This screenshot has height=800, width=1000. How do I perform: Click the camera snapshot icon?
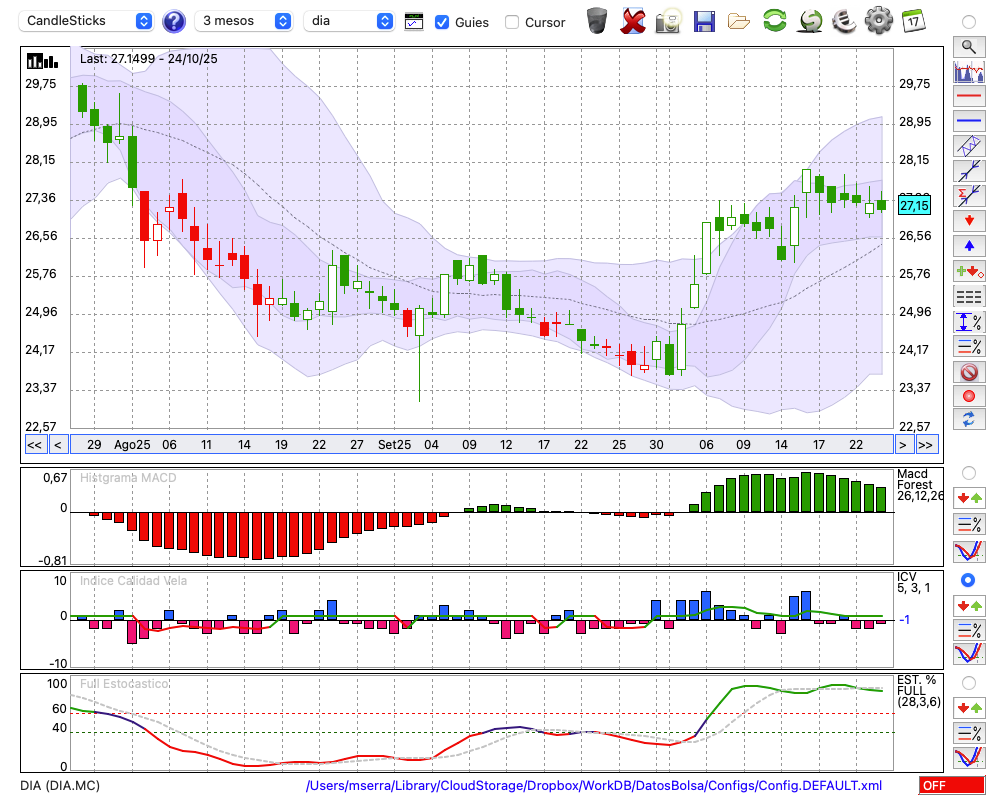pos(669,21)
